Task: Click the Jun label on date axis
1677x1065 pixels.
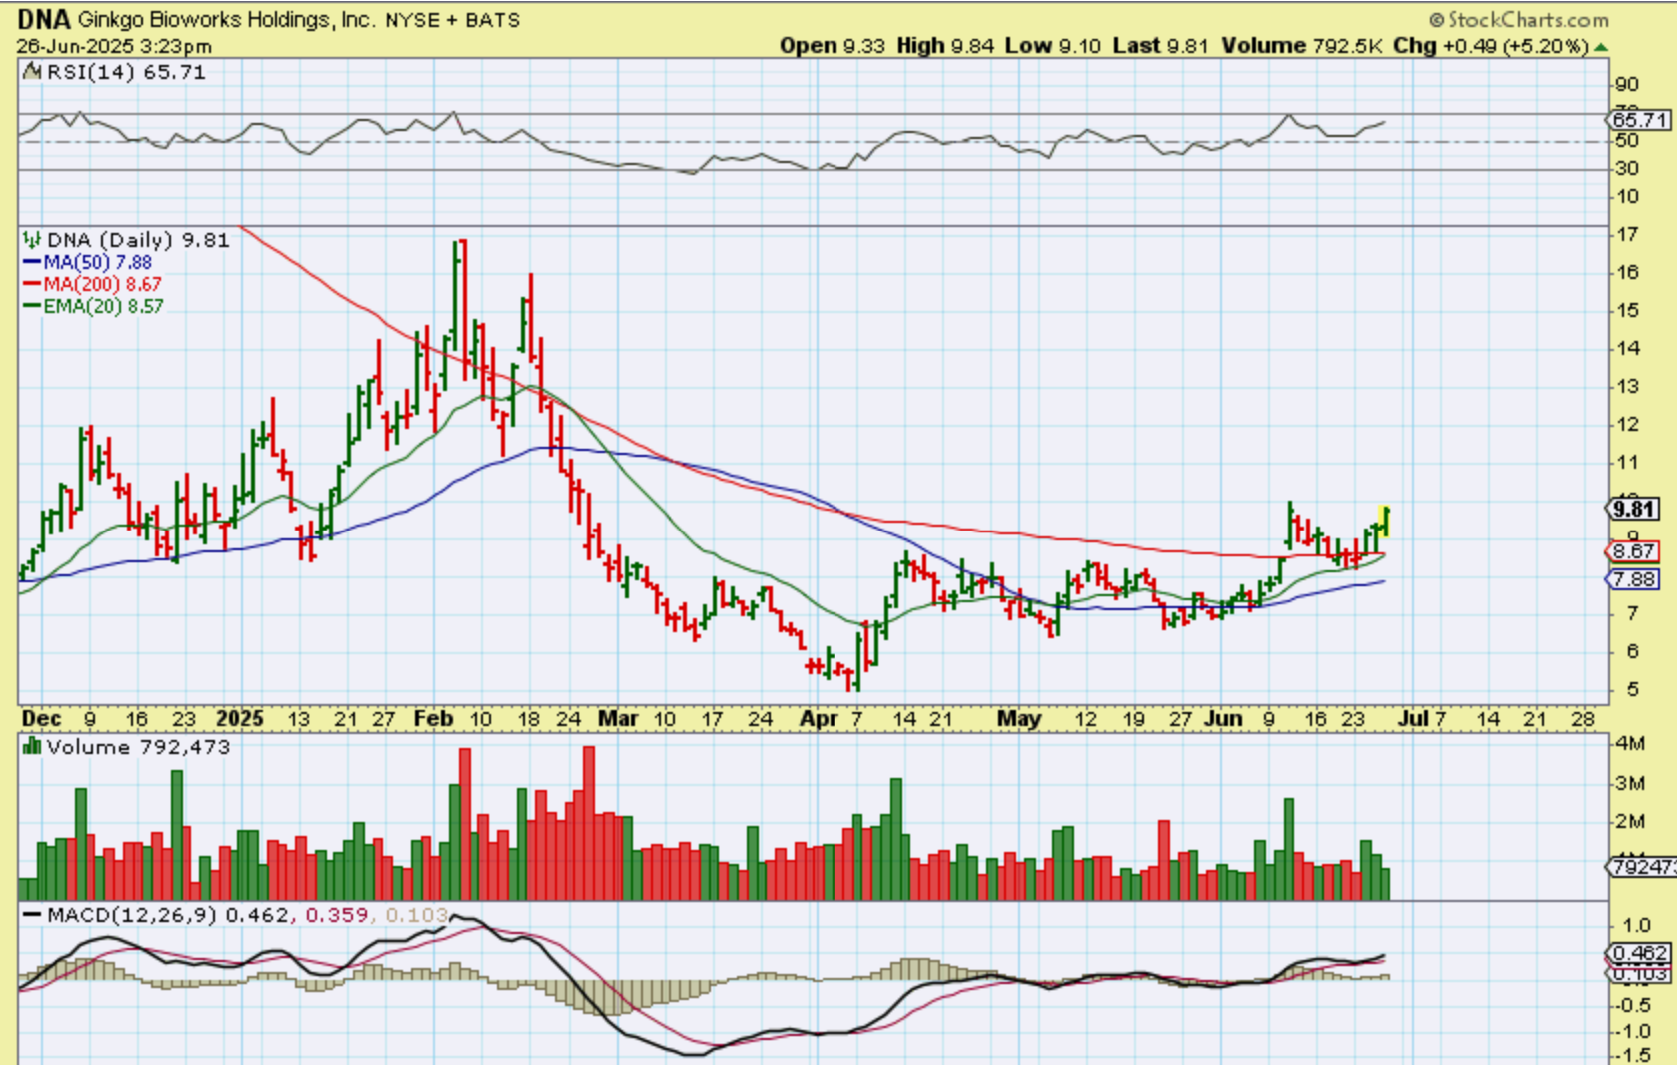Action: pos(1223,719)
